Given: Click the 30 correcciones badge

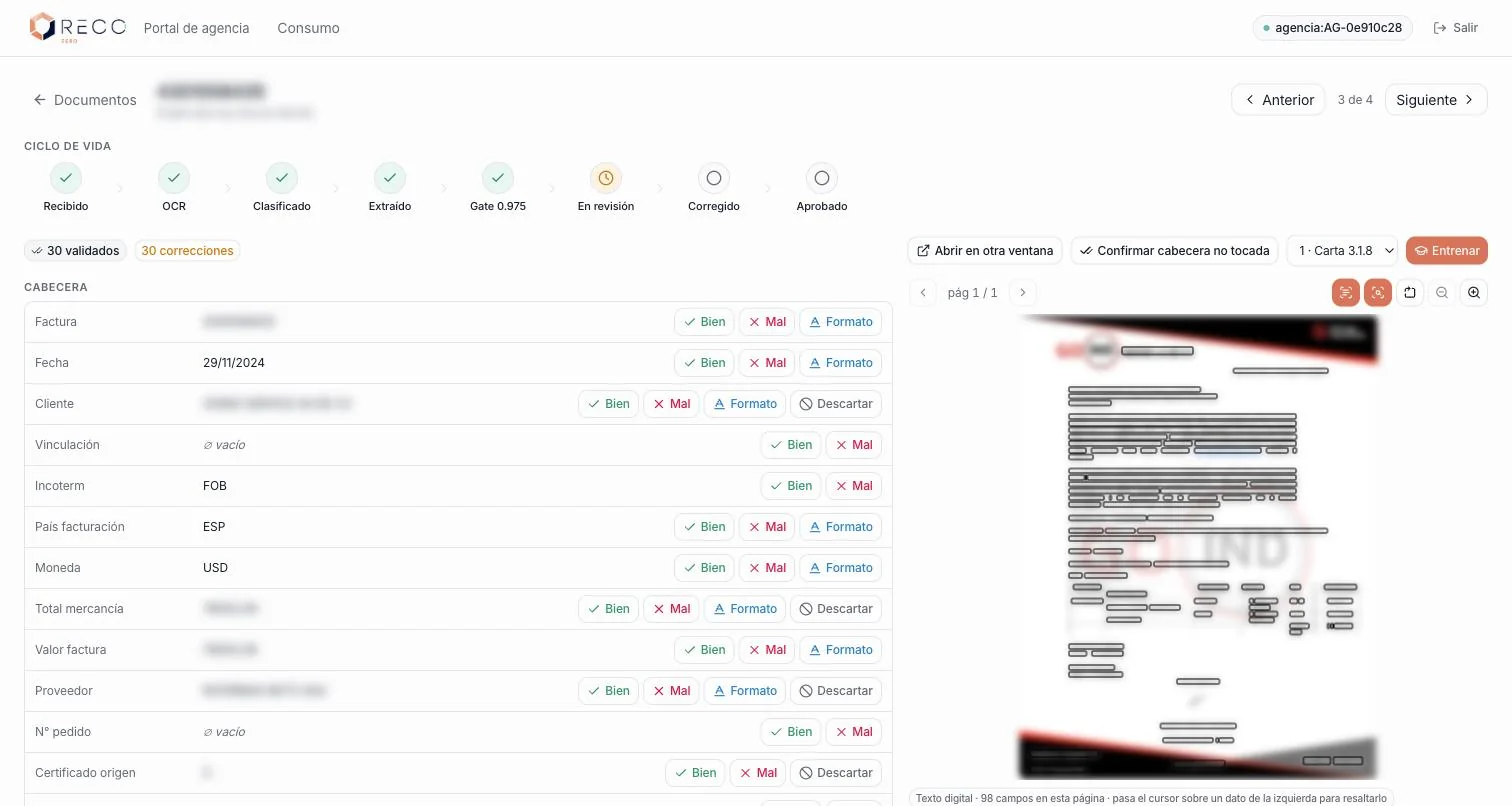Looking at the screenshot, I should pos(187,251).
